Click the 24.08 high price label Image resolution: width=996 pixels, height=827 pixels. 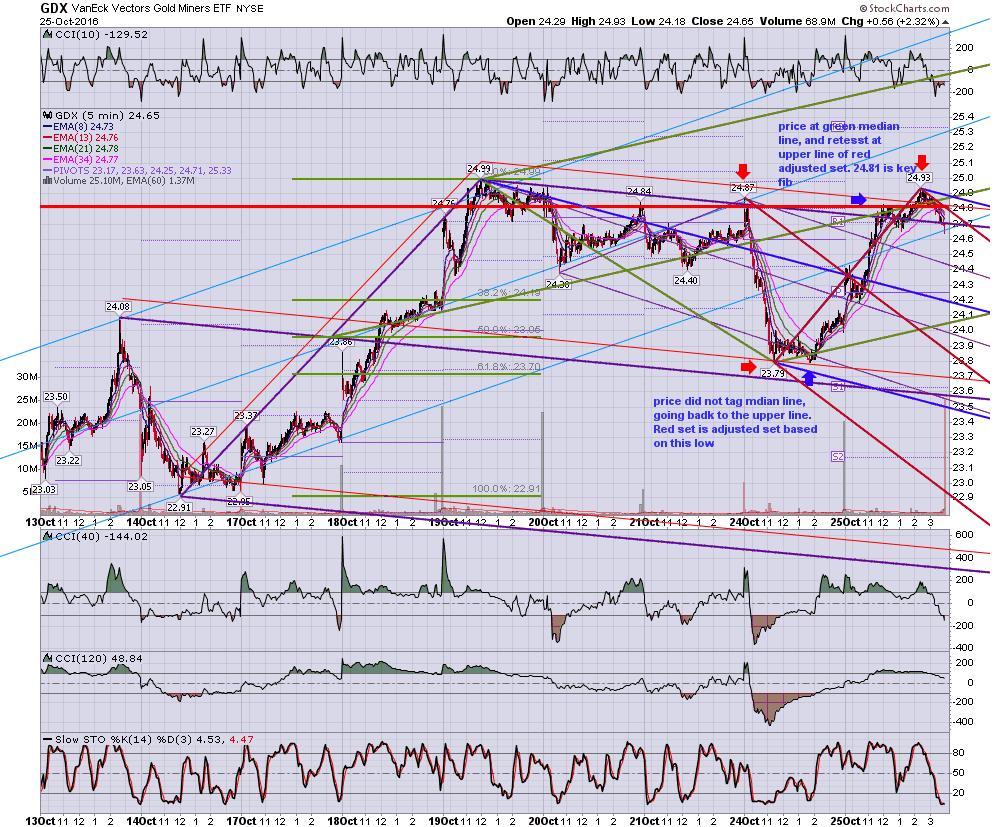coord(118,307)
